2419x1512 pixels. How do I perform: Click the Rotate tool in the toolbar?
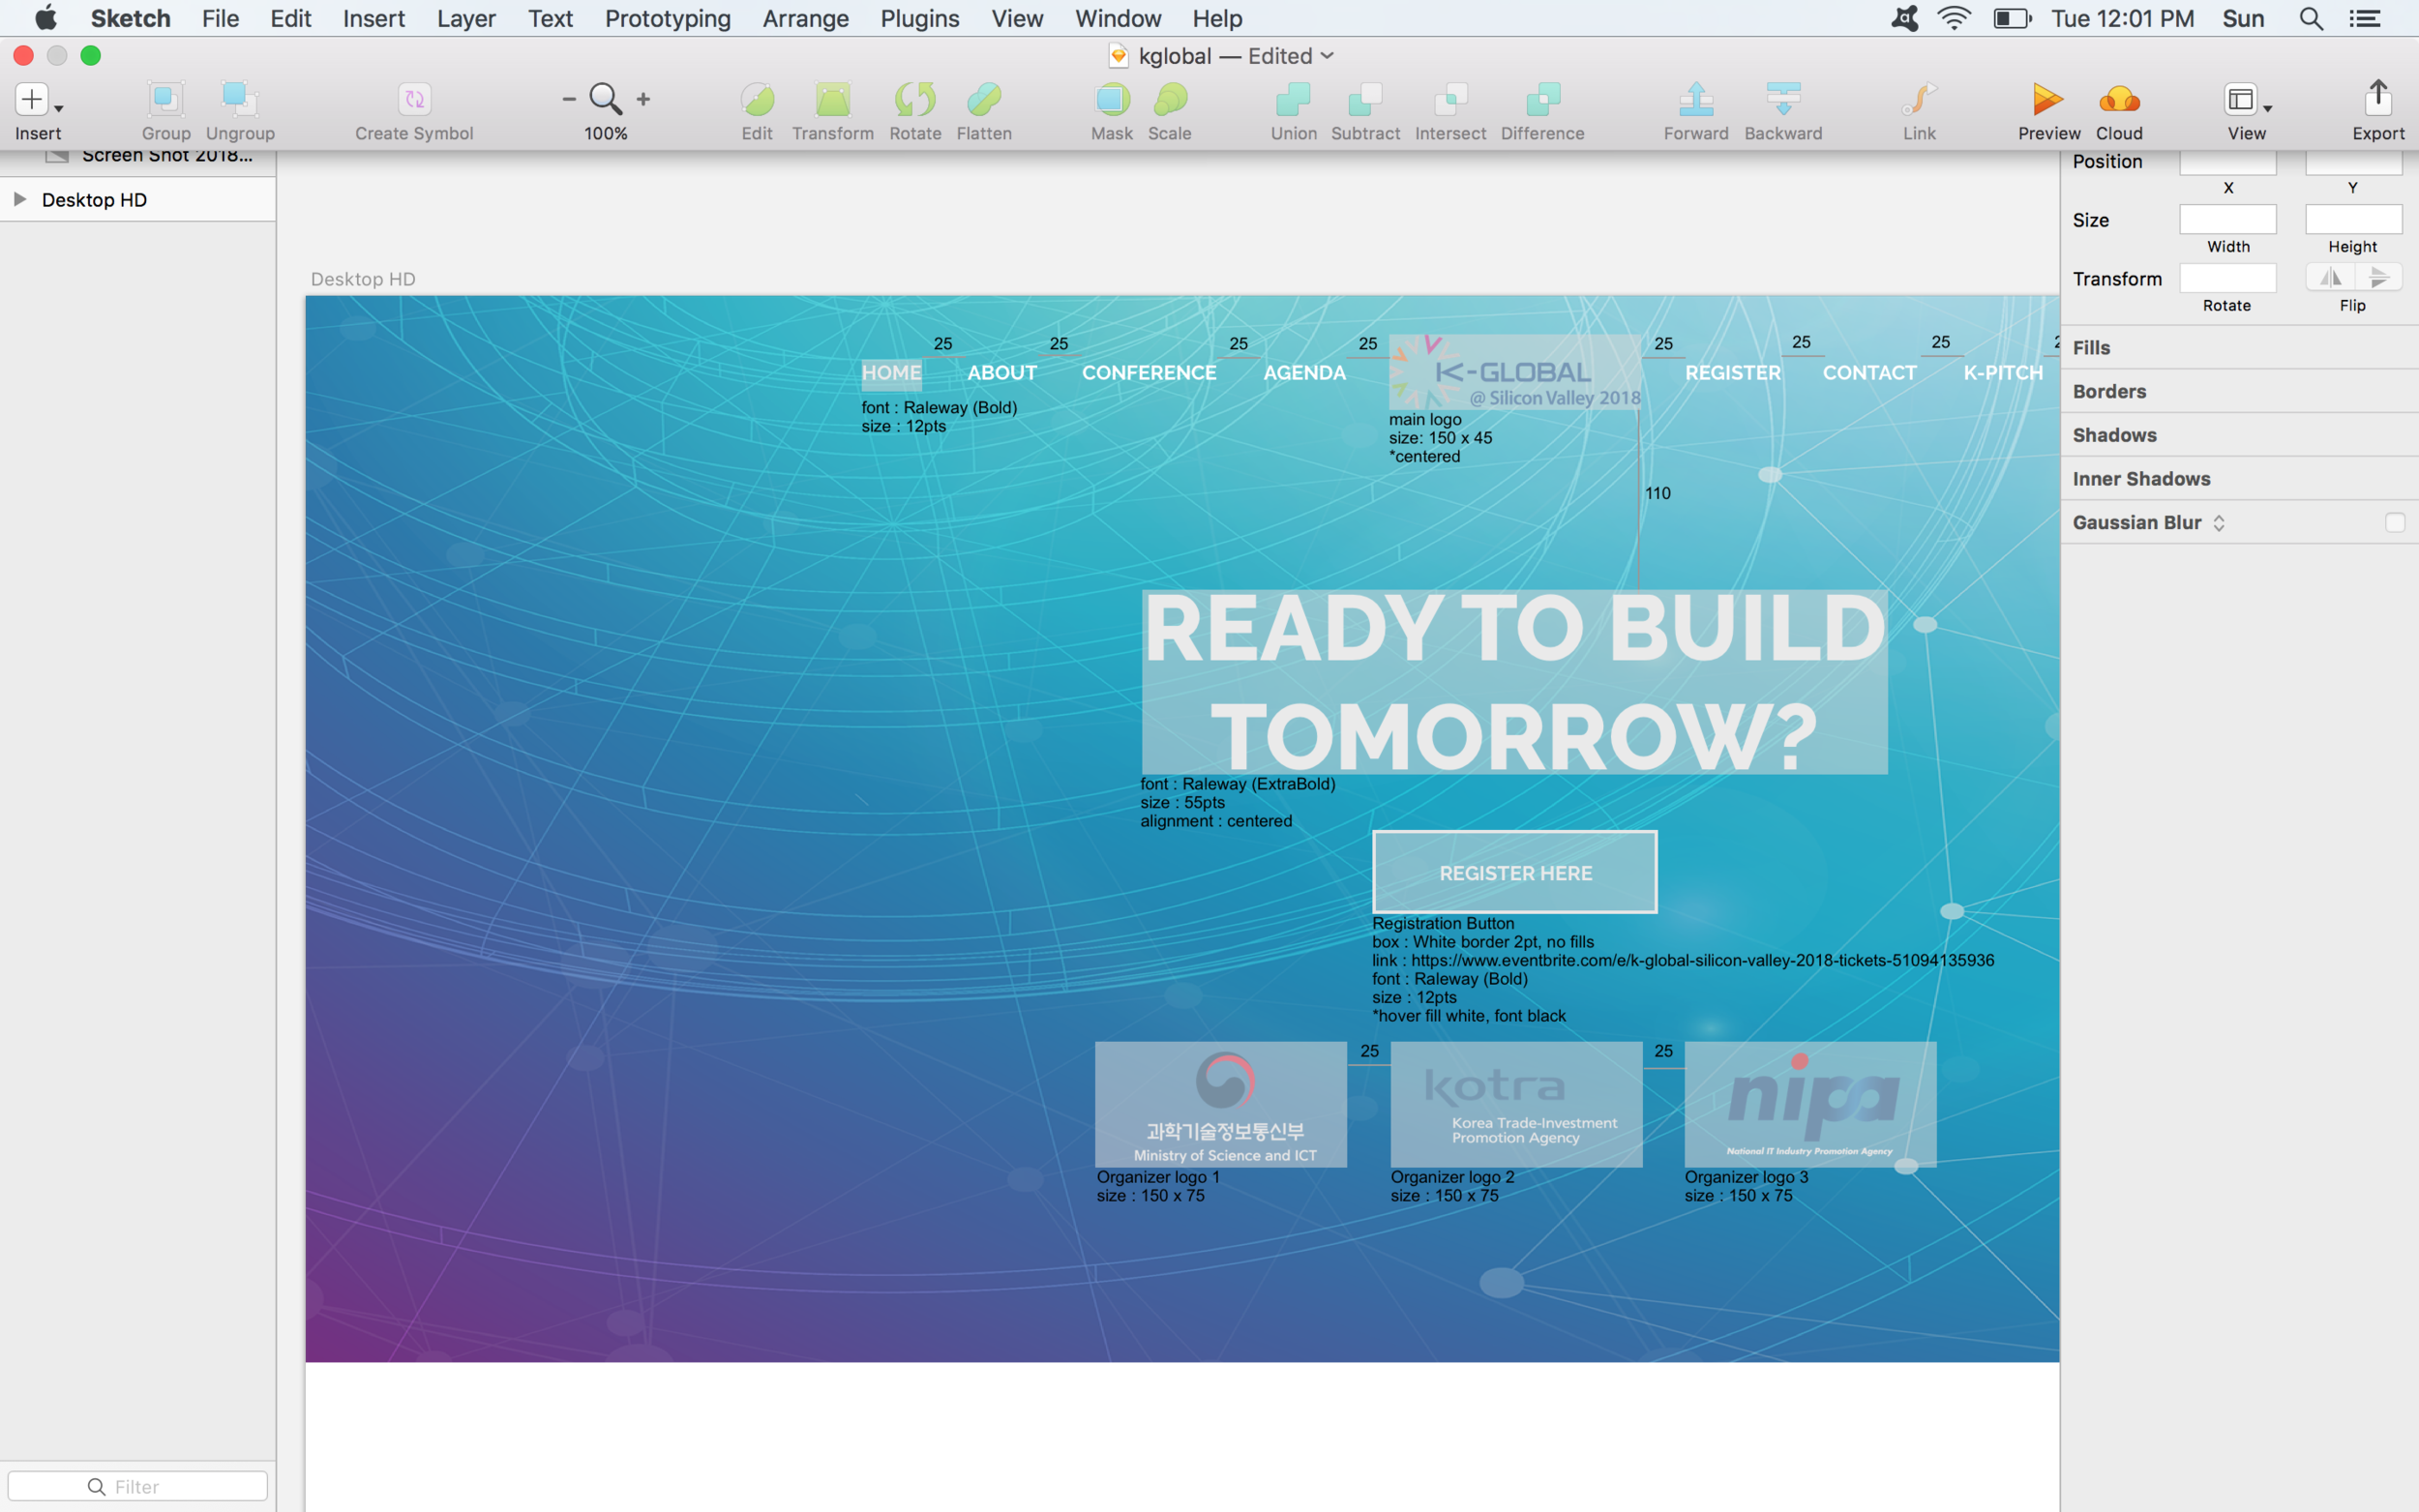click(x=914, y=110)
